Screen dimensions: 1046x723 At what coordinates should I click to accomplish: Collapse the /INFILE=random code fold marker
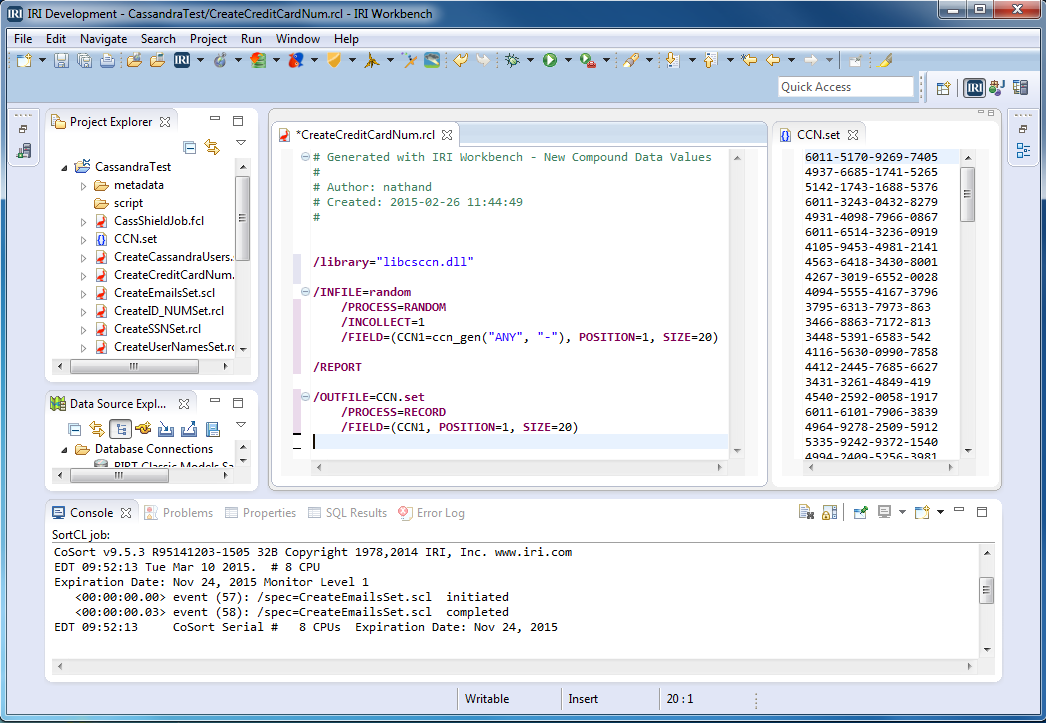305,291
